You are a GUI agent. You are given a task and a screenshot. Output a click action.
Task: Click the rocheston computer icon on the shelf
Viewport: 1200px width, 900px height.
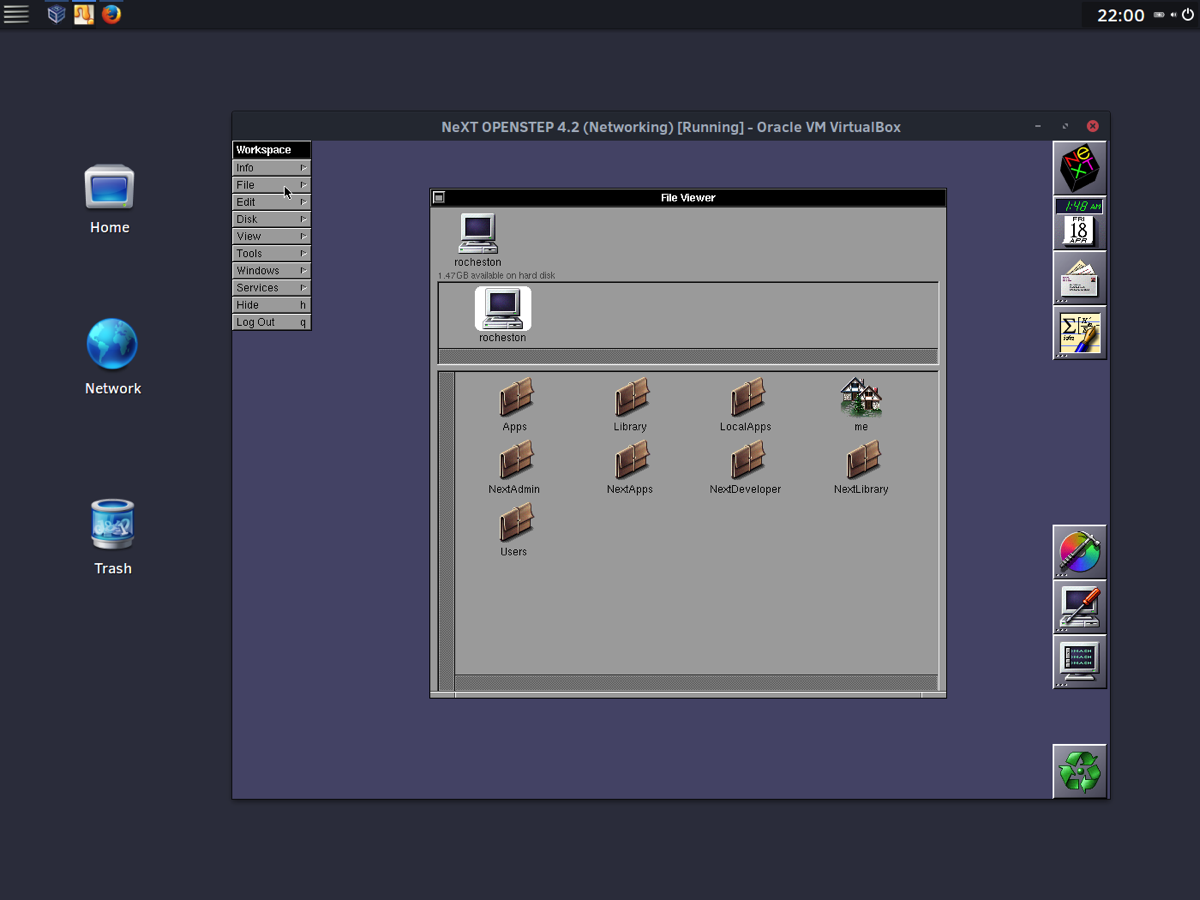pos(478,234)
